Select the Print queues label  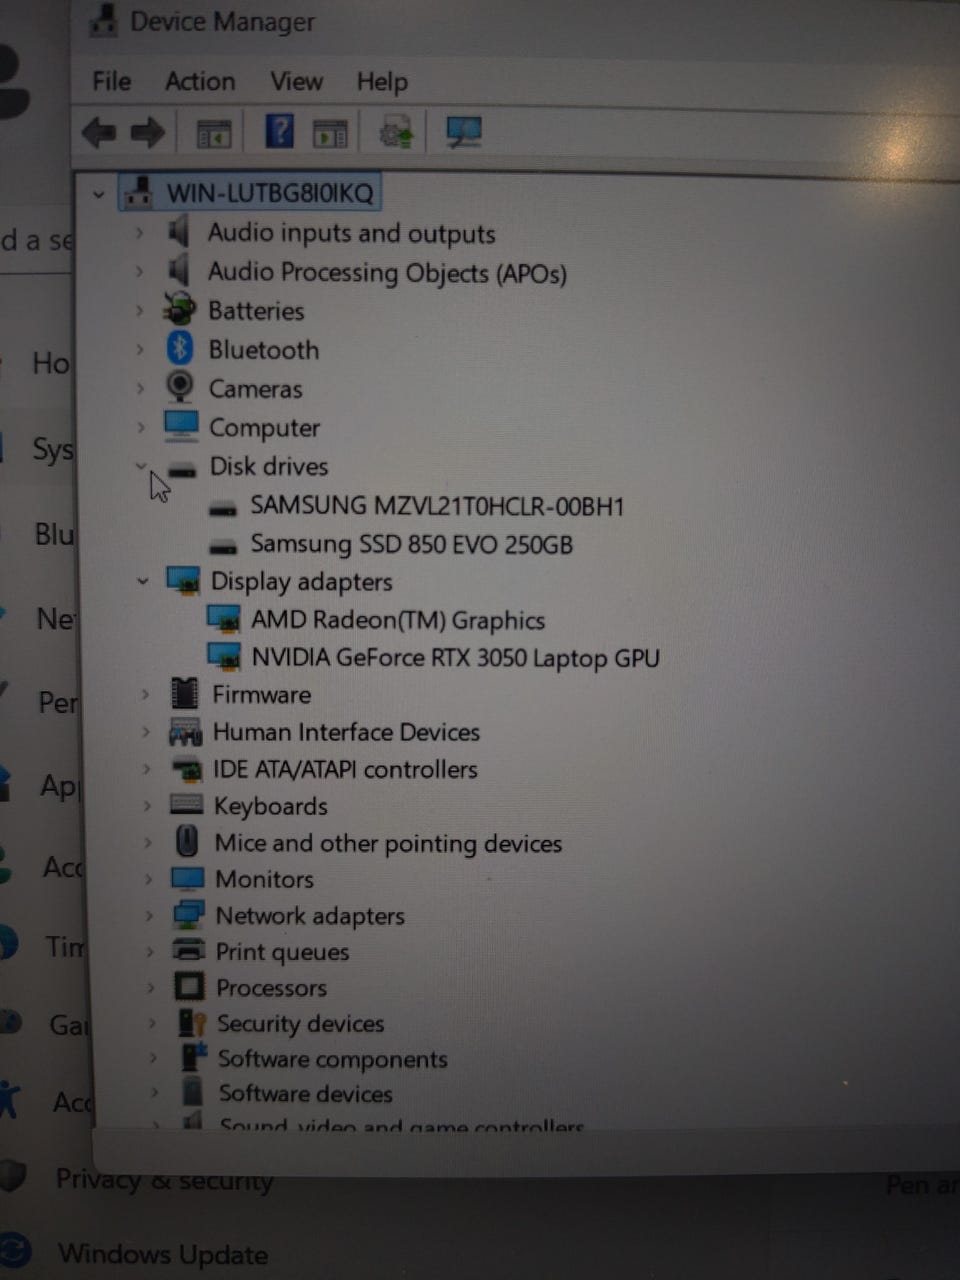282,952
